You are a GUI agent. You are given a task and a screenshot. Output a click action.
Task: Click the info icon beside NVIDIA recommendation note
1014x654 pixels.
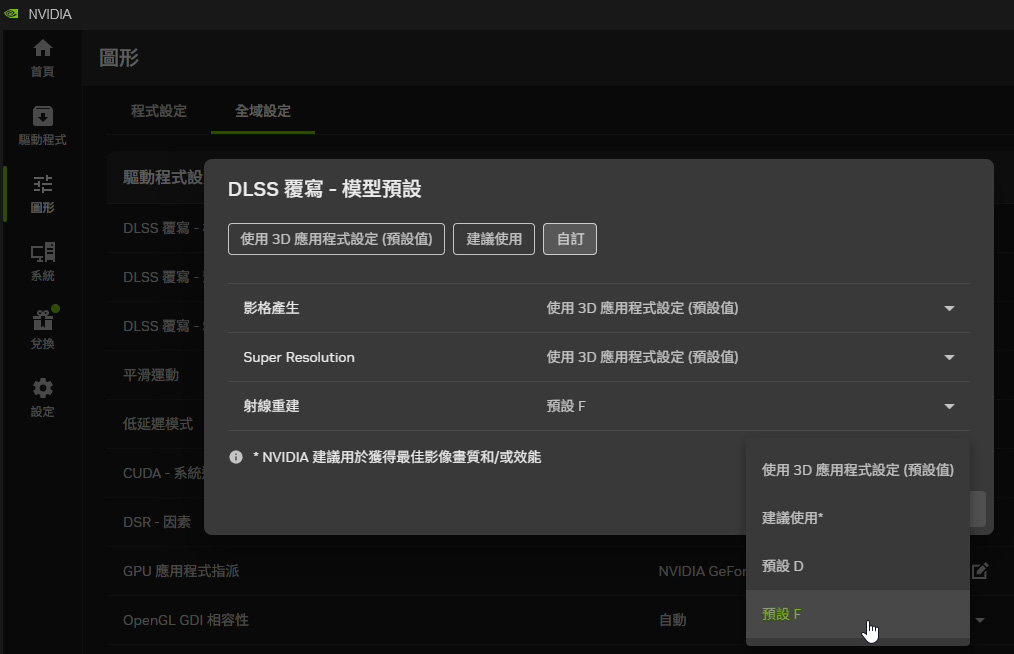coord(236,457)
